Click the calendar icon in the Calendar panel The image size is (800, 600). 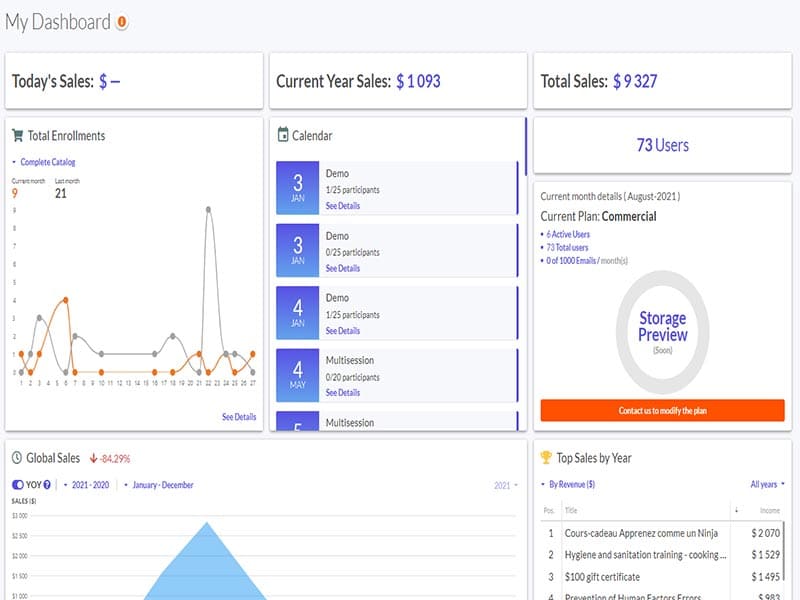(283, 135)
